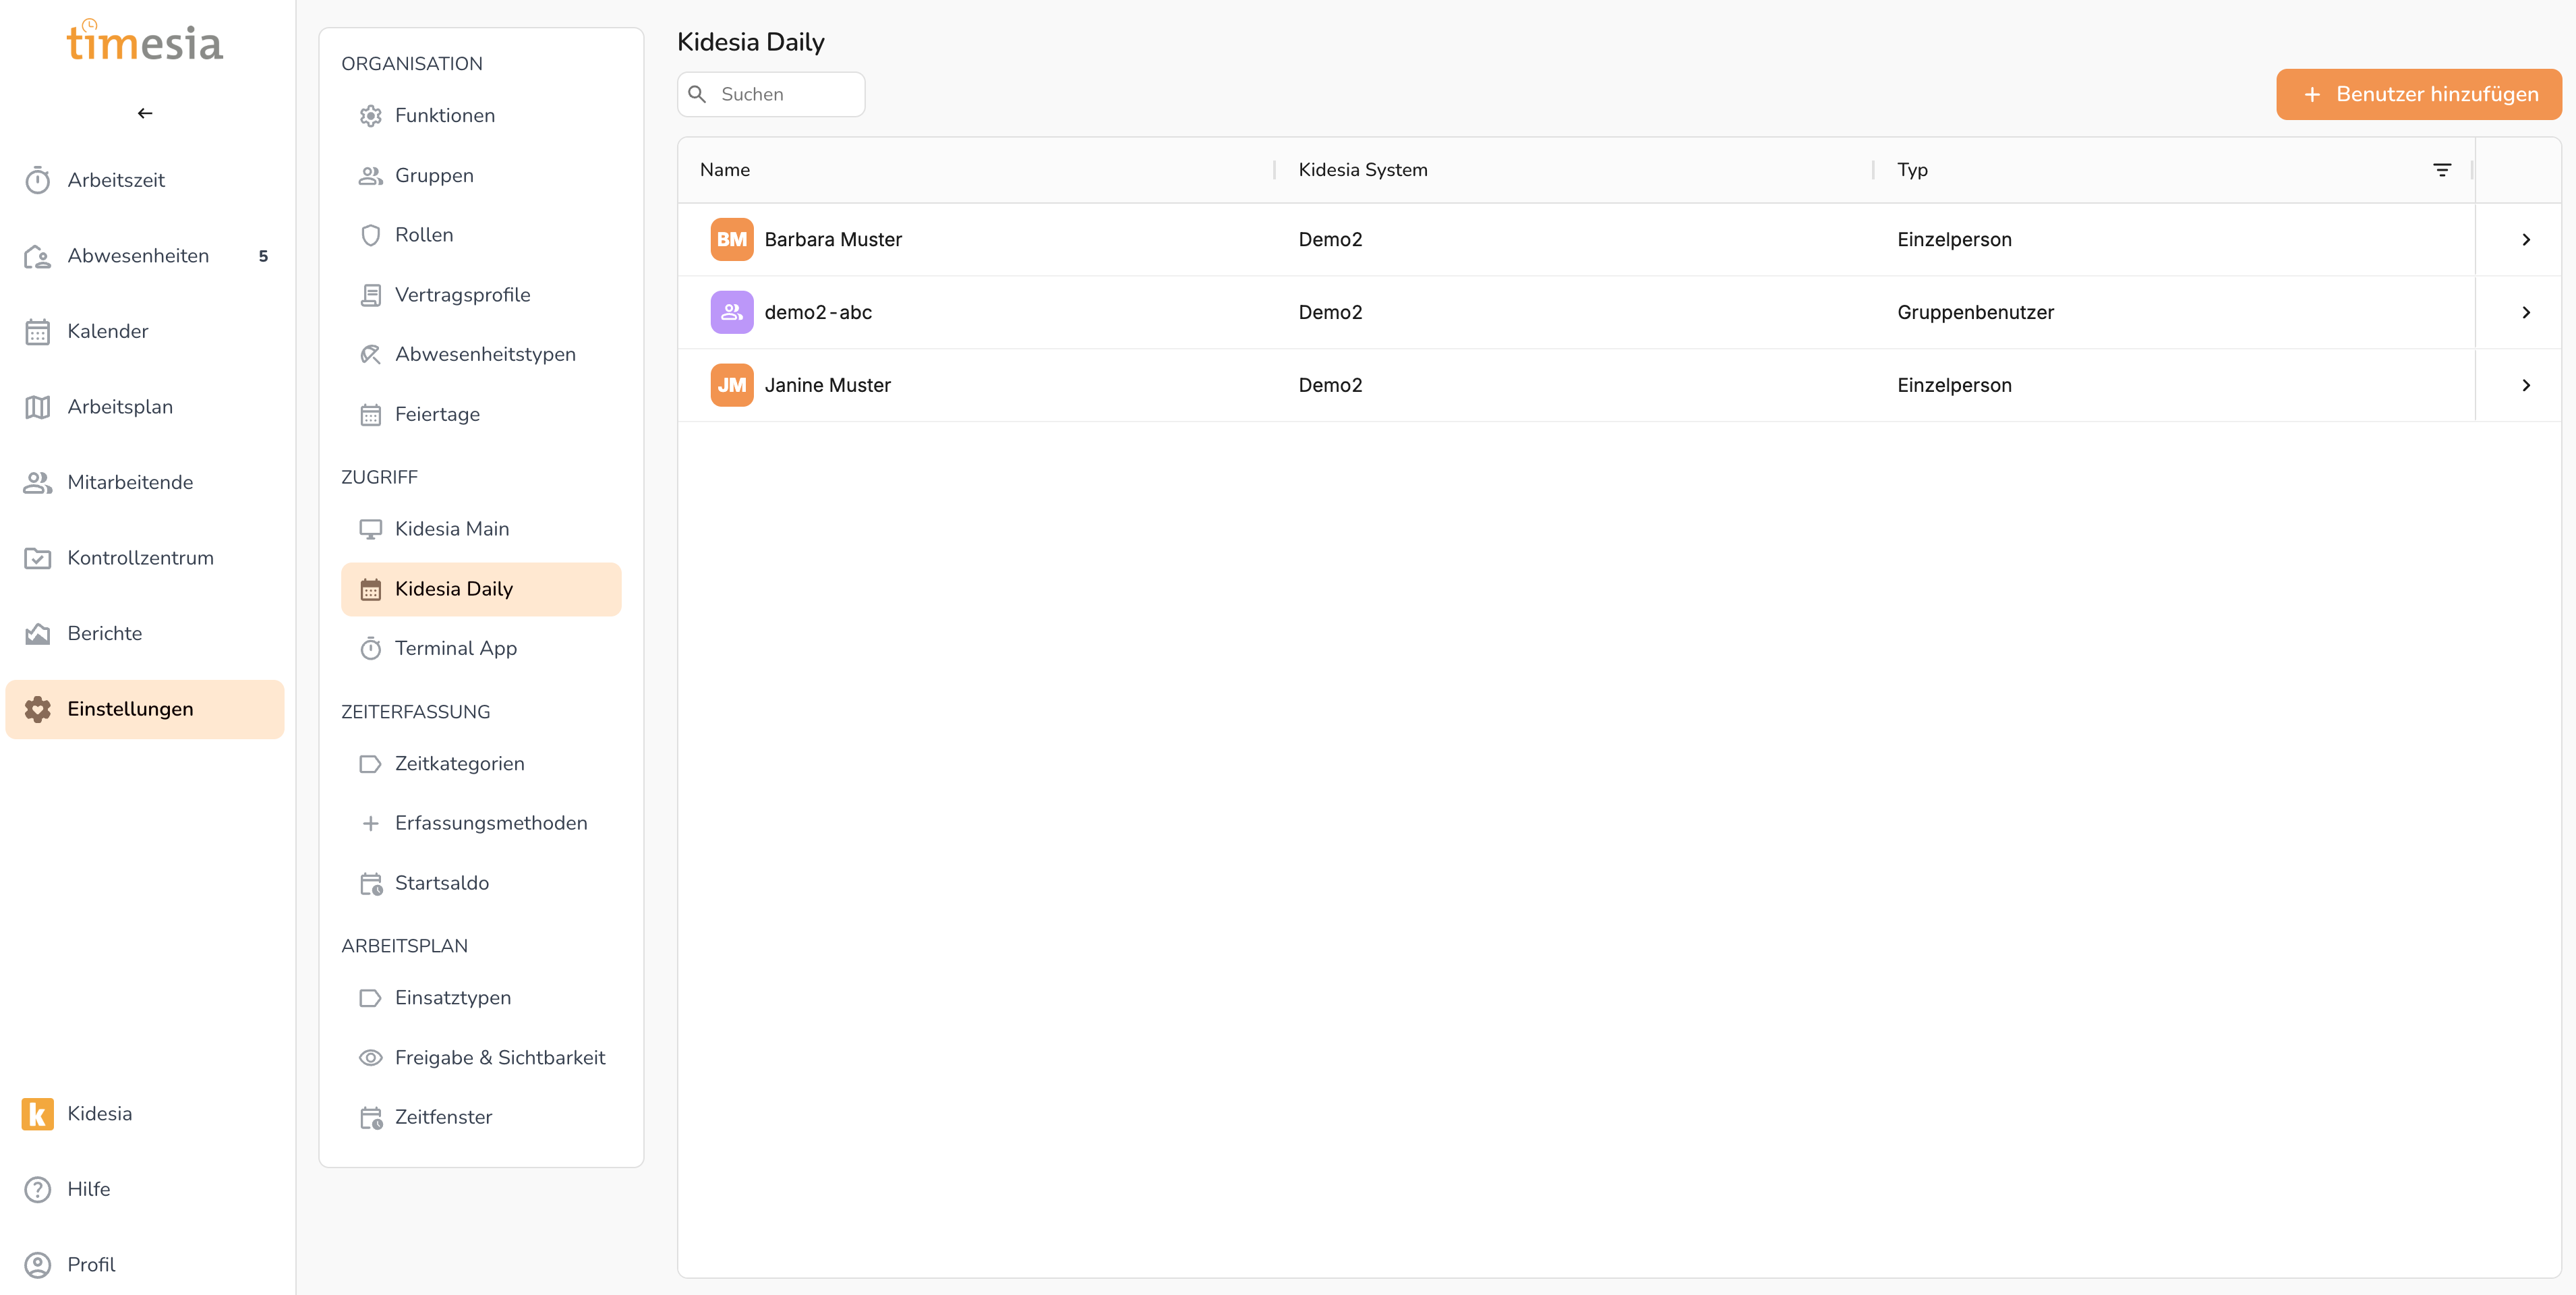The image size is (2576, 1295).
Task: Expand Barbara Muster row chevron
Action: (2525, 239)
